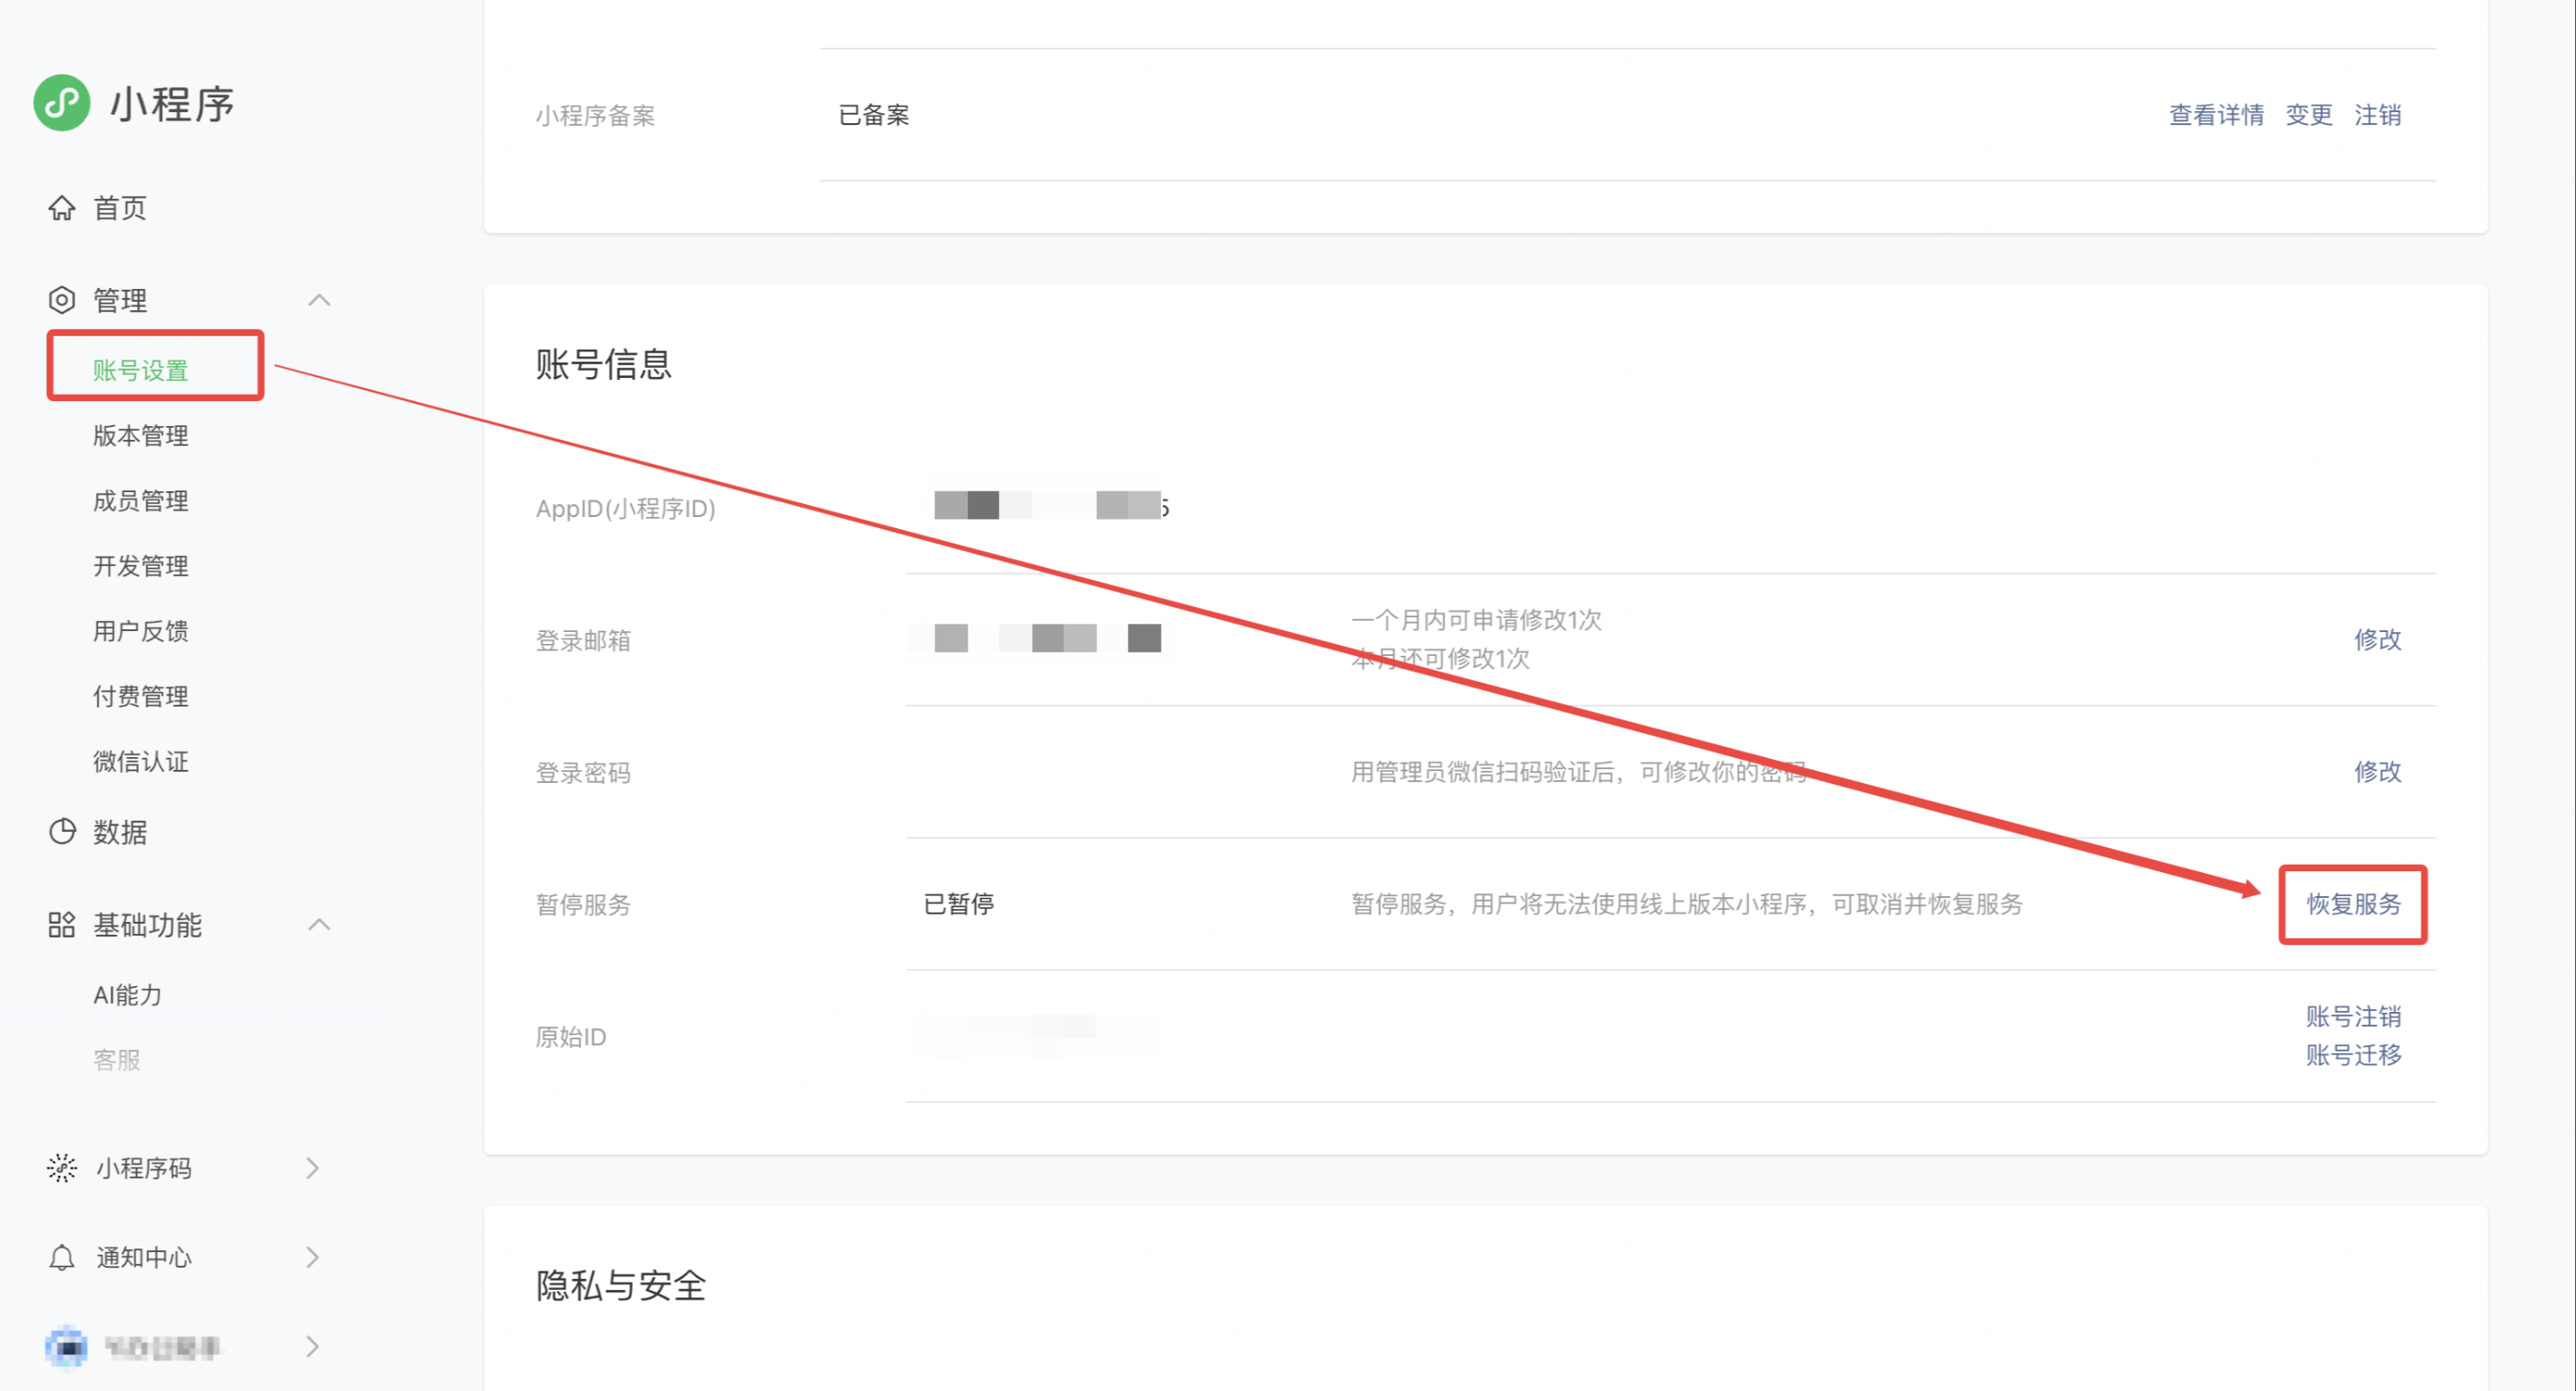Expand the account profile arrow
Screen dimensions: 2576x1391
pos(313,1346)
